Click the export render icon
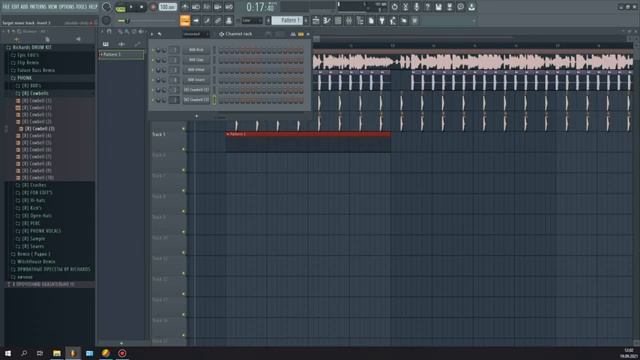The height and width of the screenshot is (360, 640). tap(449, 7)
